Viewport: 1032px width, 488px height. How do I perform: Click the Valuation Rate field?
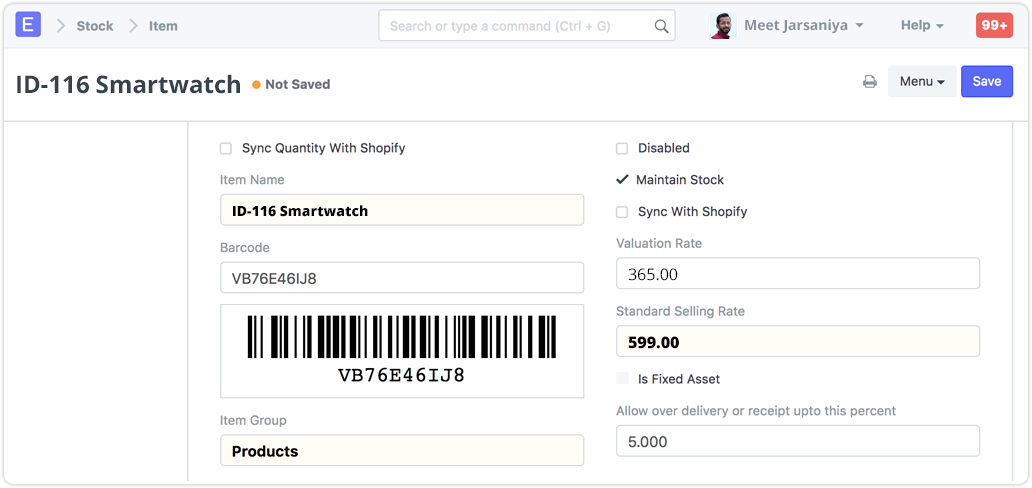[x=798, y=273]
